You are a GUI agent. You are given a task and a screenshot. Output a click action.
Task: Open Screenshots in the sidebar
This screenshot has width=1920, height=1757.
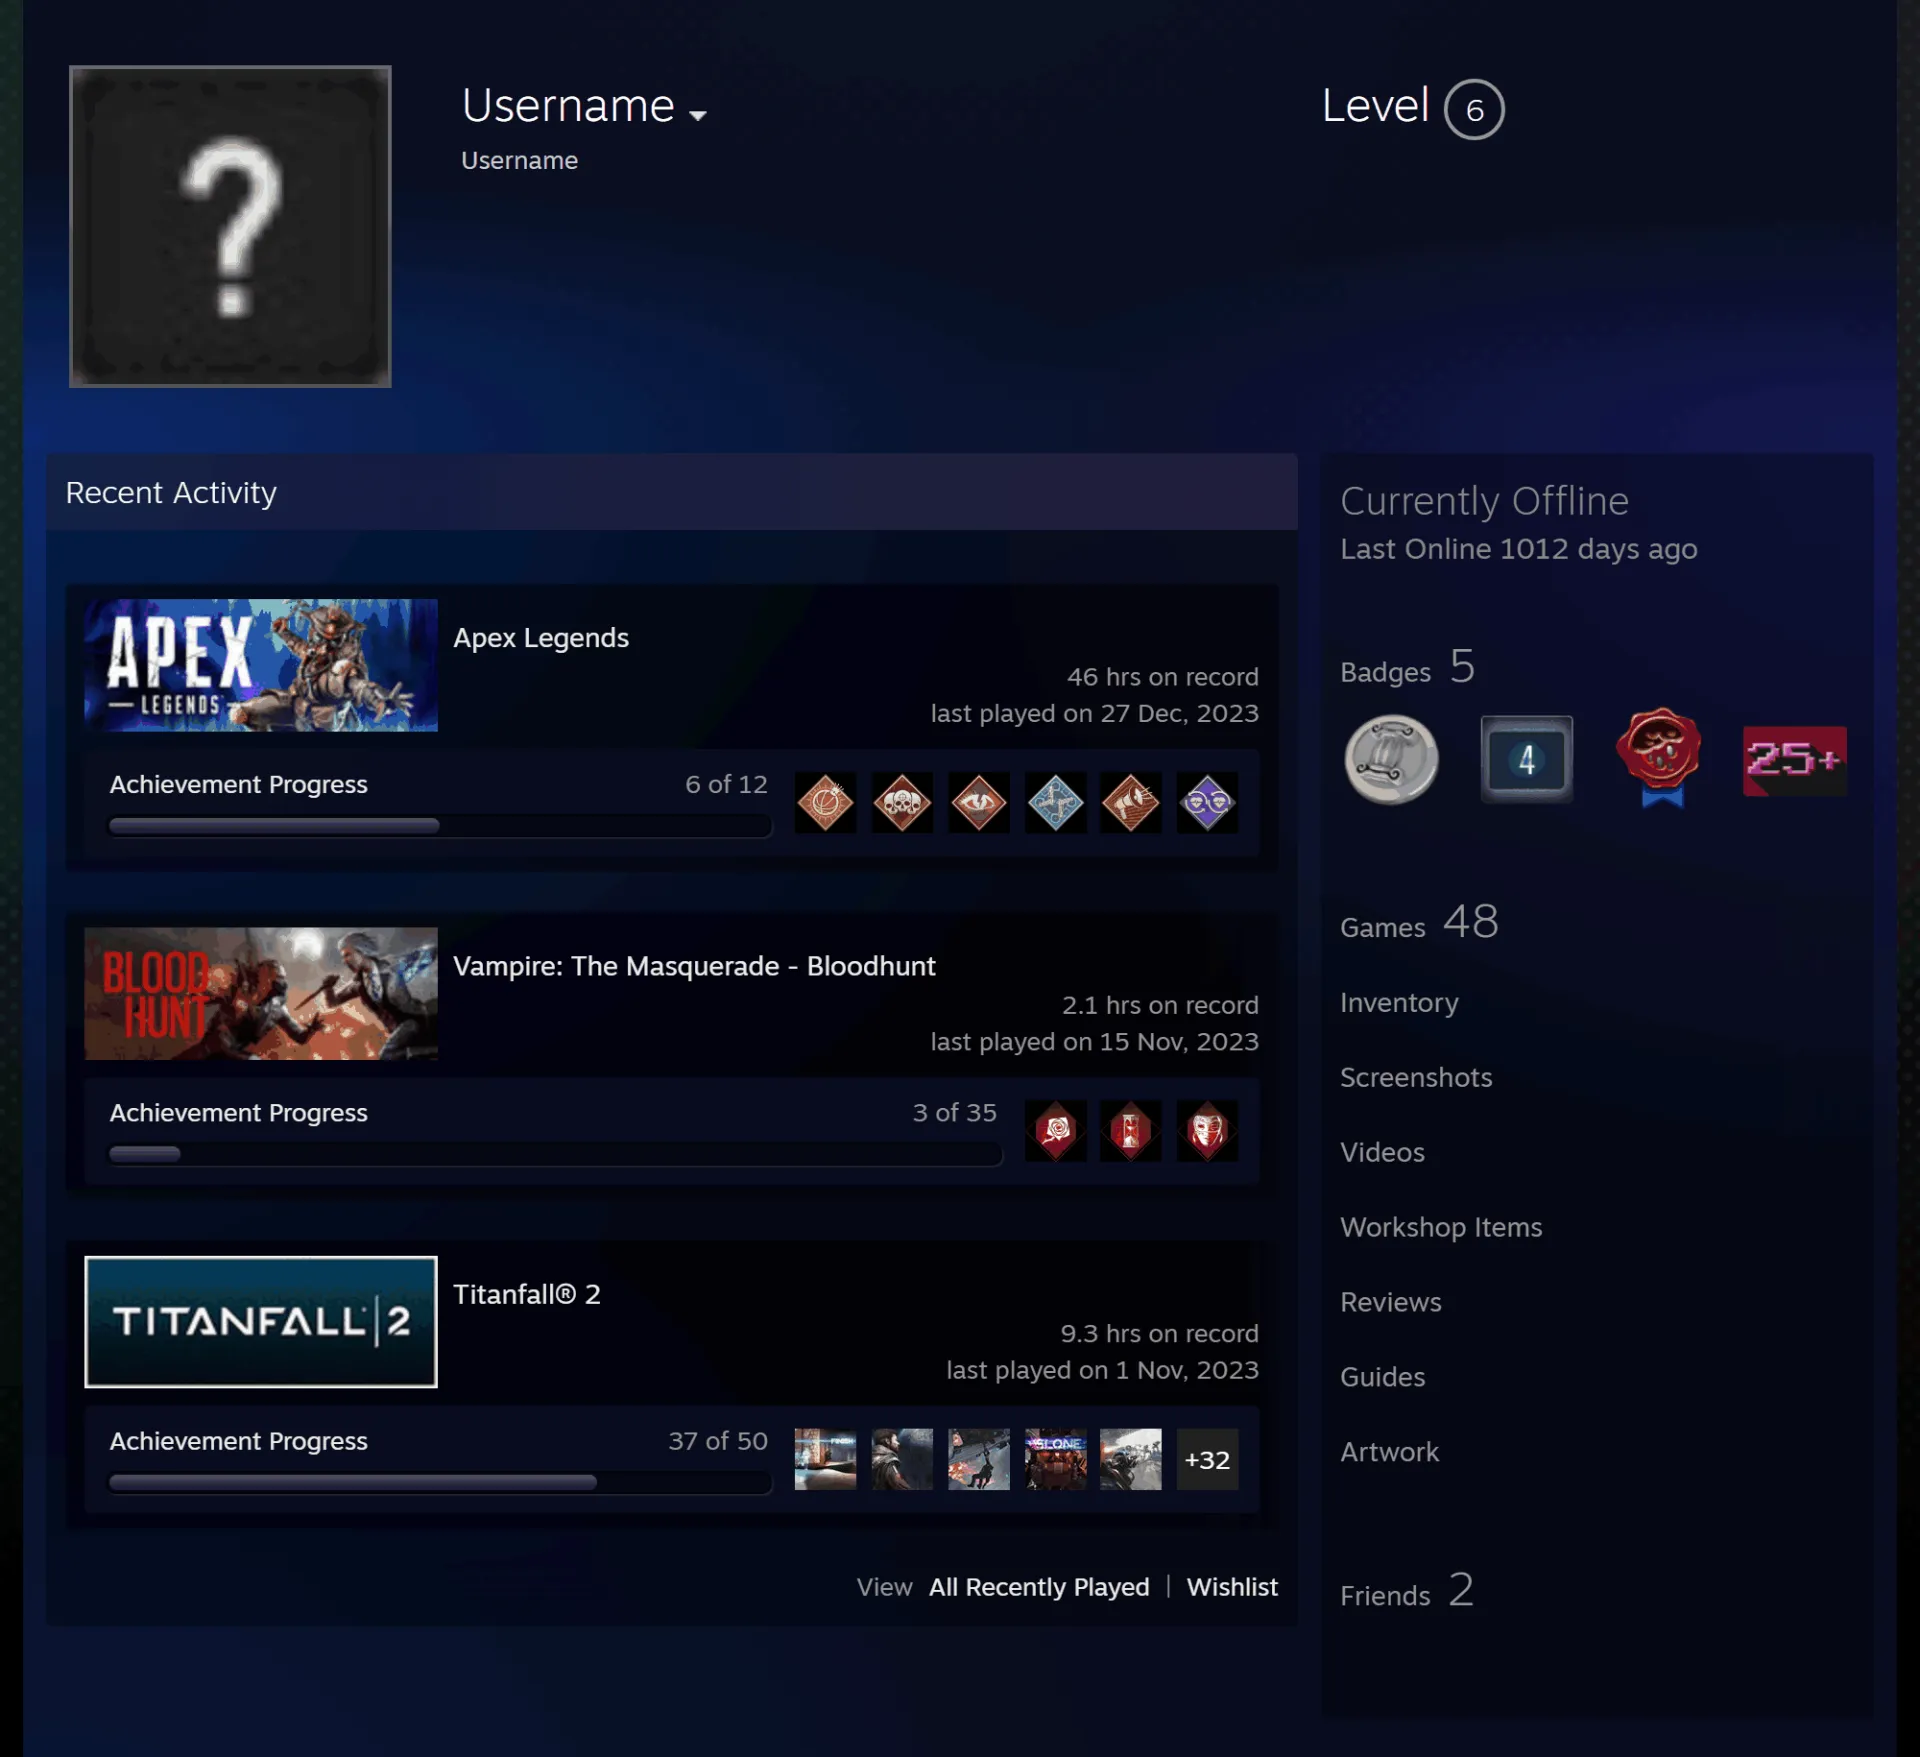(x=1416, y=1077)
